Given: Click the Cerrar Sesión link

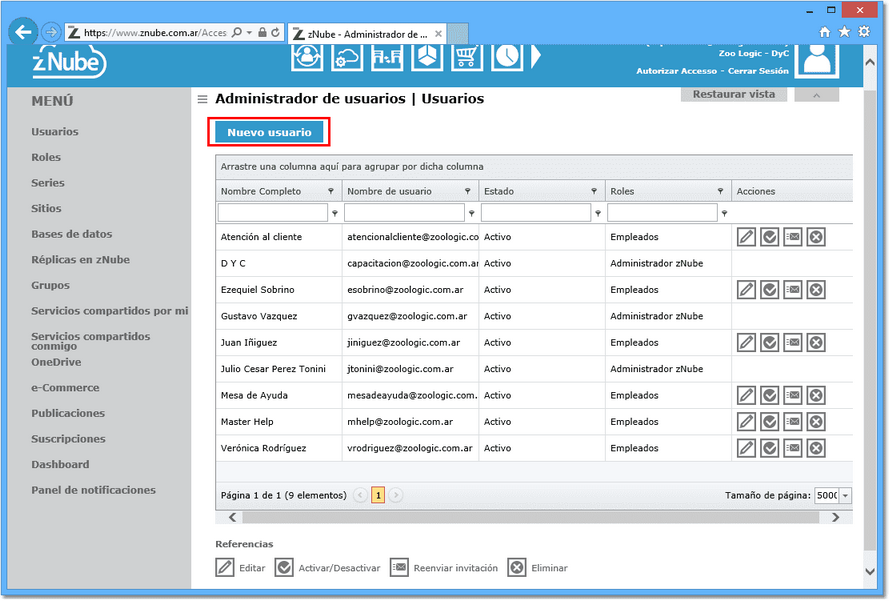Looking at the screenshot, I should (758, 71).
